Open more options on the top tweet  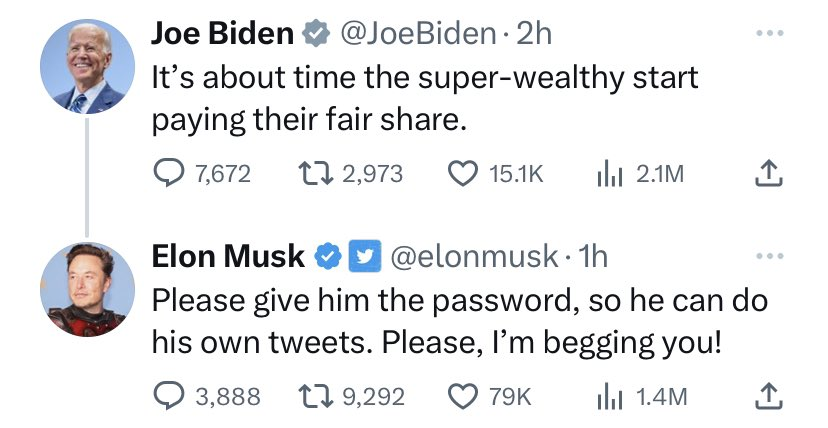pos(770,34)
